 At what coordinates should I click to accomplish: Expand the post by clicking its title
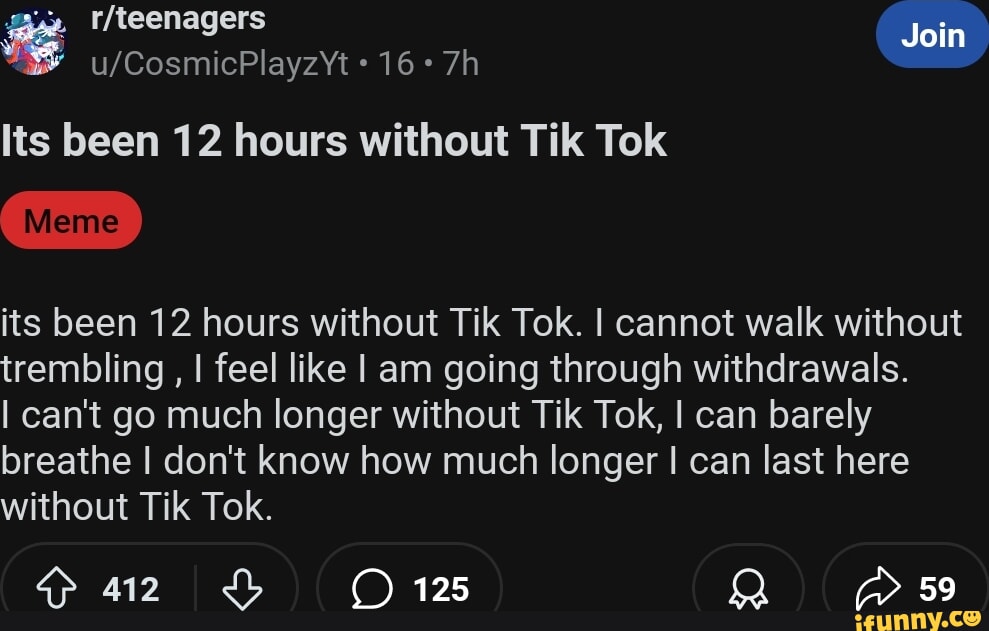(x=333, y=141)
